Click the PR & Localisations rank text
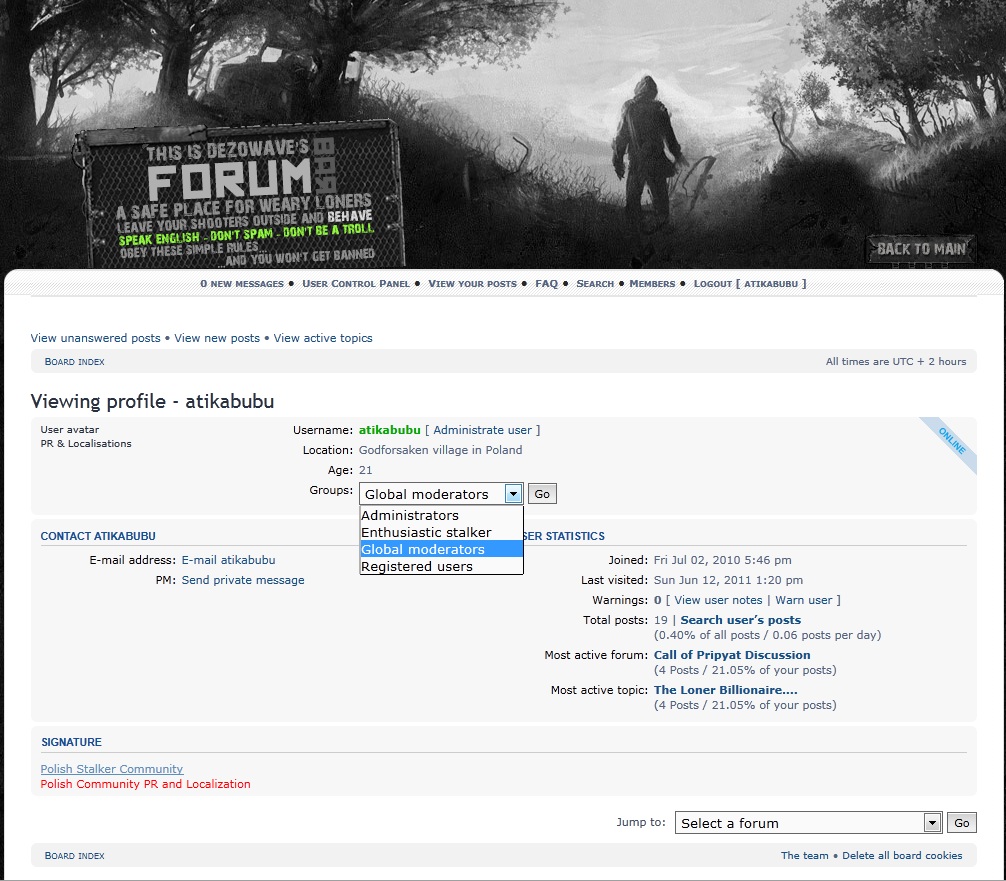1006x881 pixels. pos(86,443)
